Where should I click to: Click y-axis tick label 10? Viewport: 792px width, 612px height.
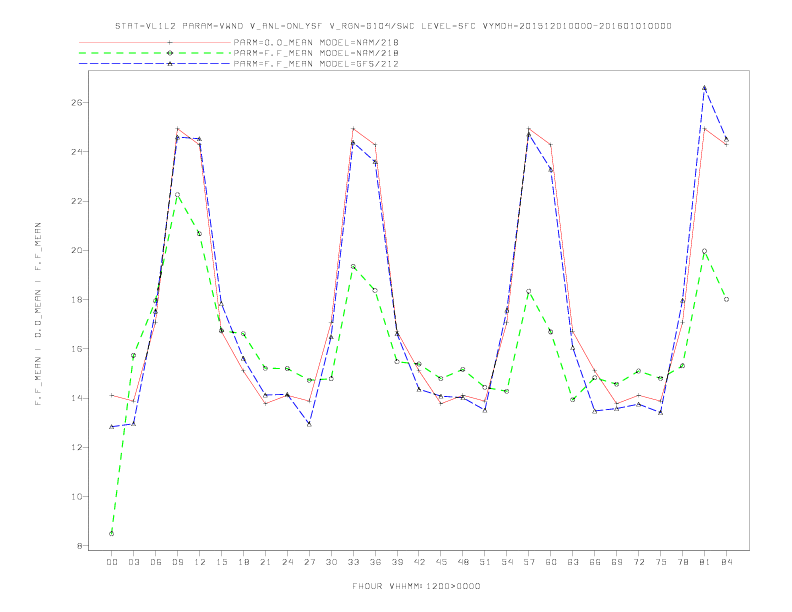(x=78, y=497)
